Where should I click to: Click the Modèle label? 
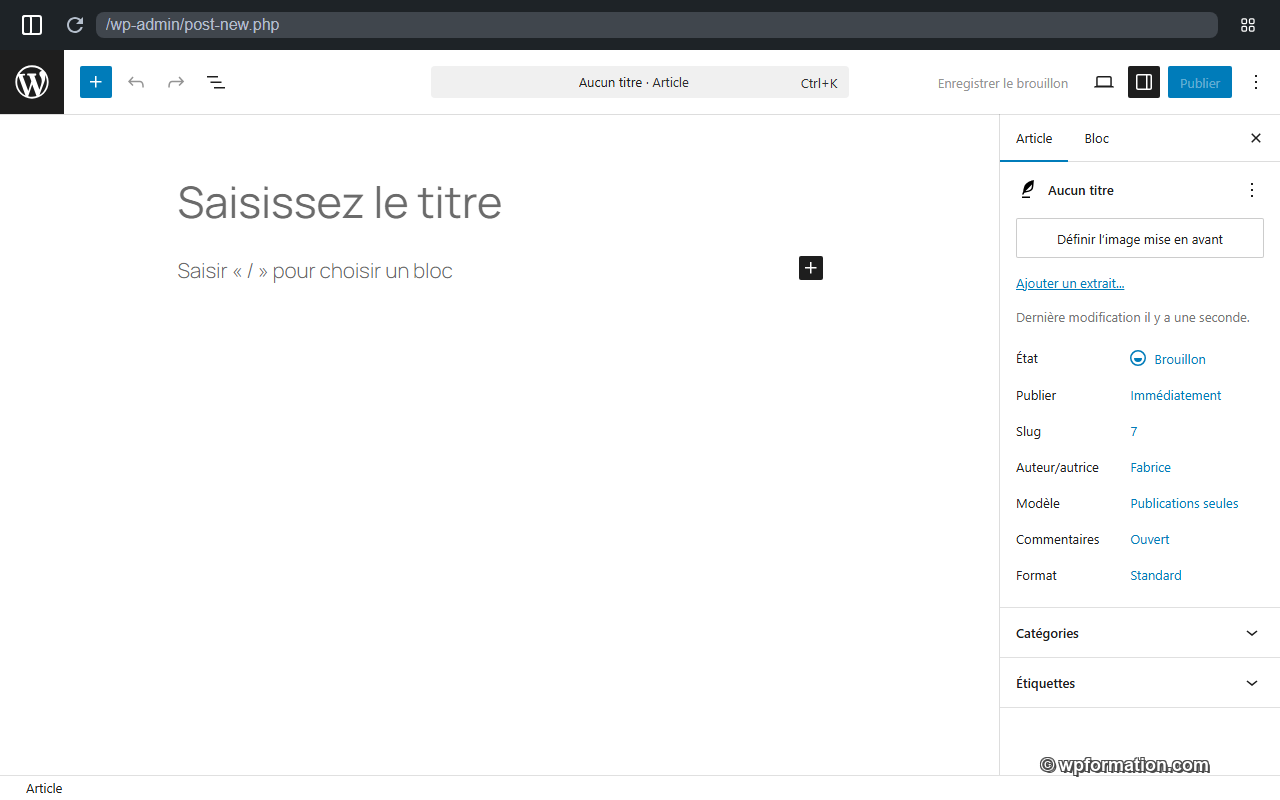(1038, 503)
